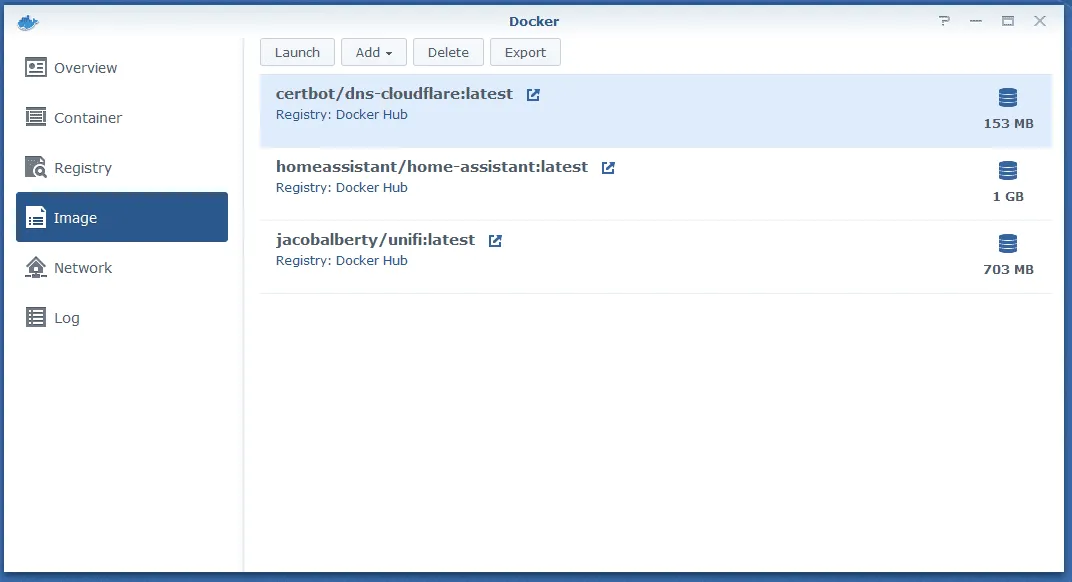Click database icon above 703 MB

pos(1008,243)
